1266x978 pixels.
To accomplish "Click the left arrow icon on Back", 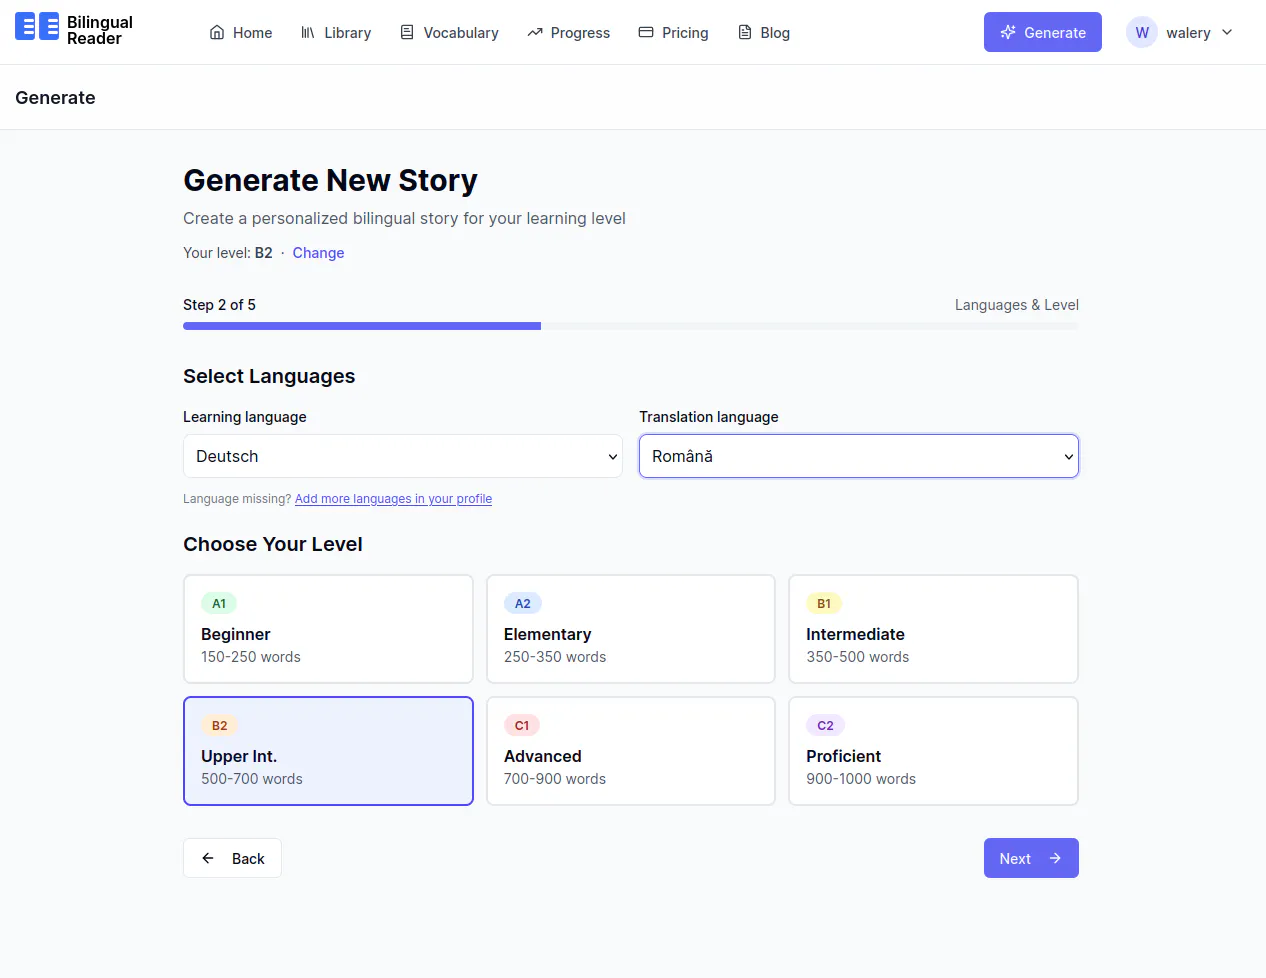I will click(x=208, y=858).
